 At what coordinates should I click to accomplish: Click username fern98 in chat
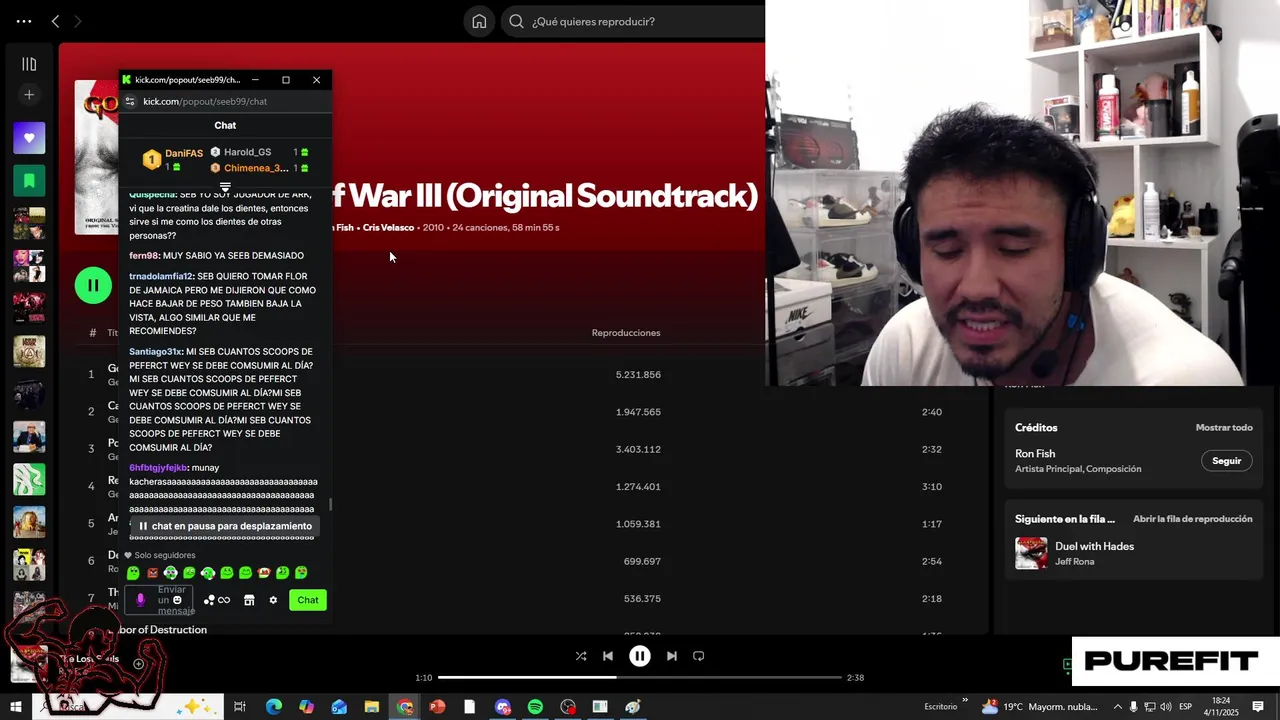click(x=144, y=256)
